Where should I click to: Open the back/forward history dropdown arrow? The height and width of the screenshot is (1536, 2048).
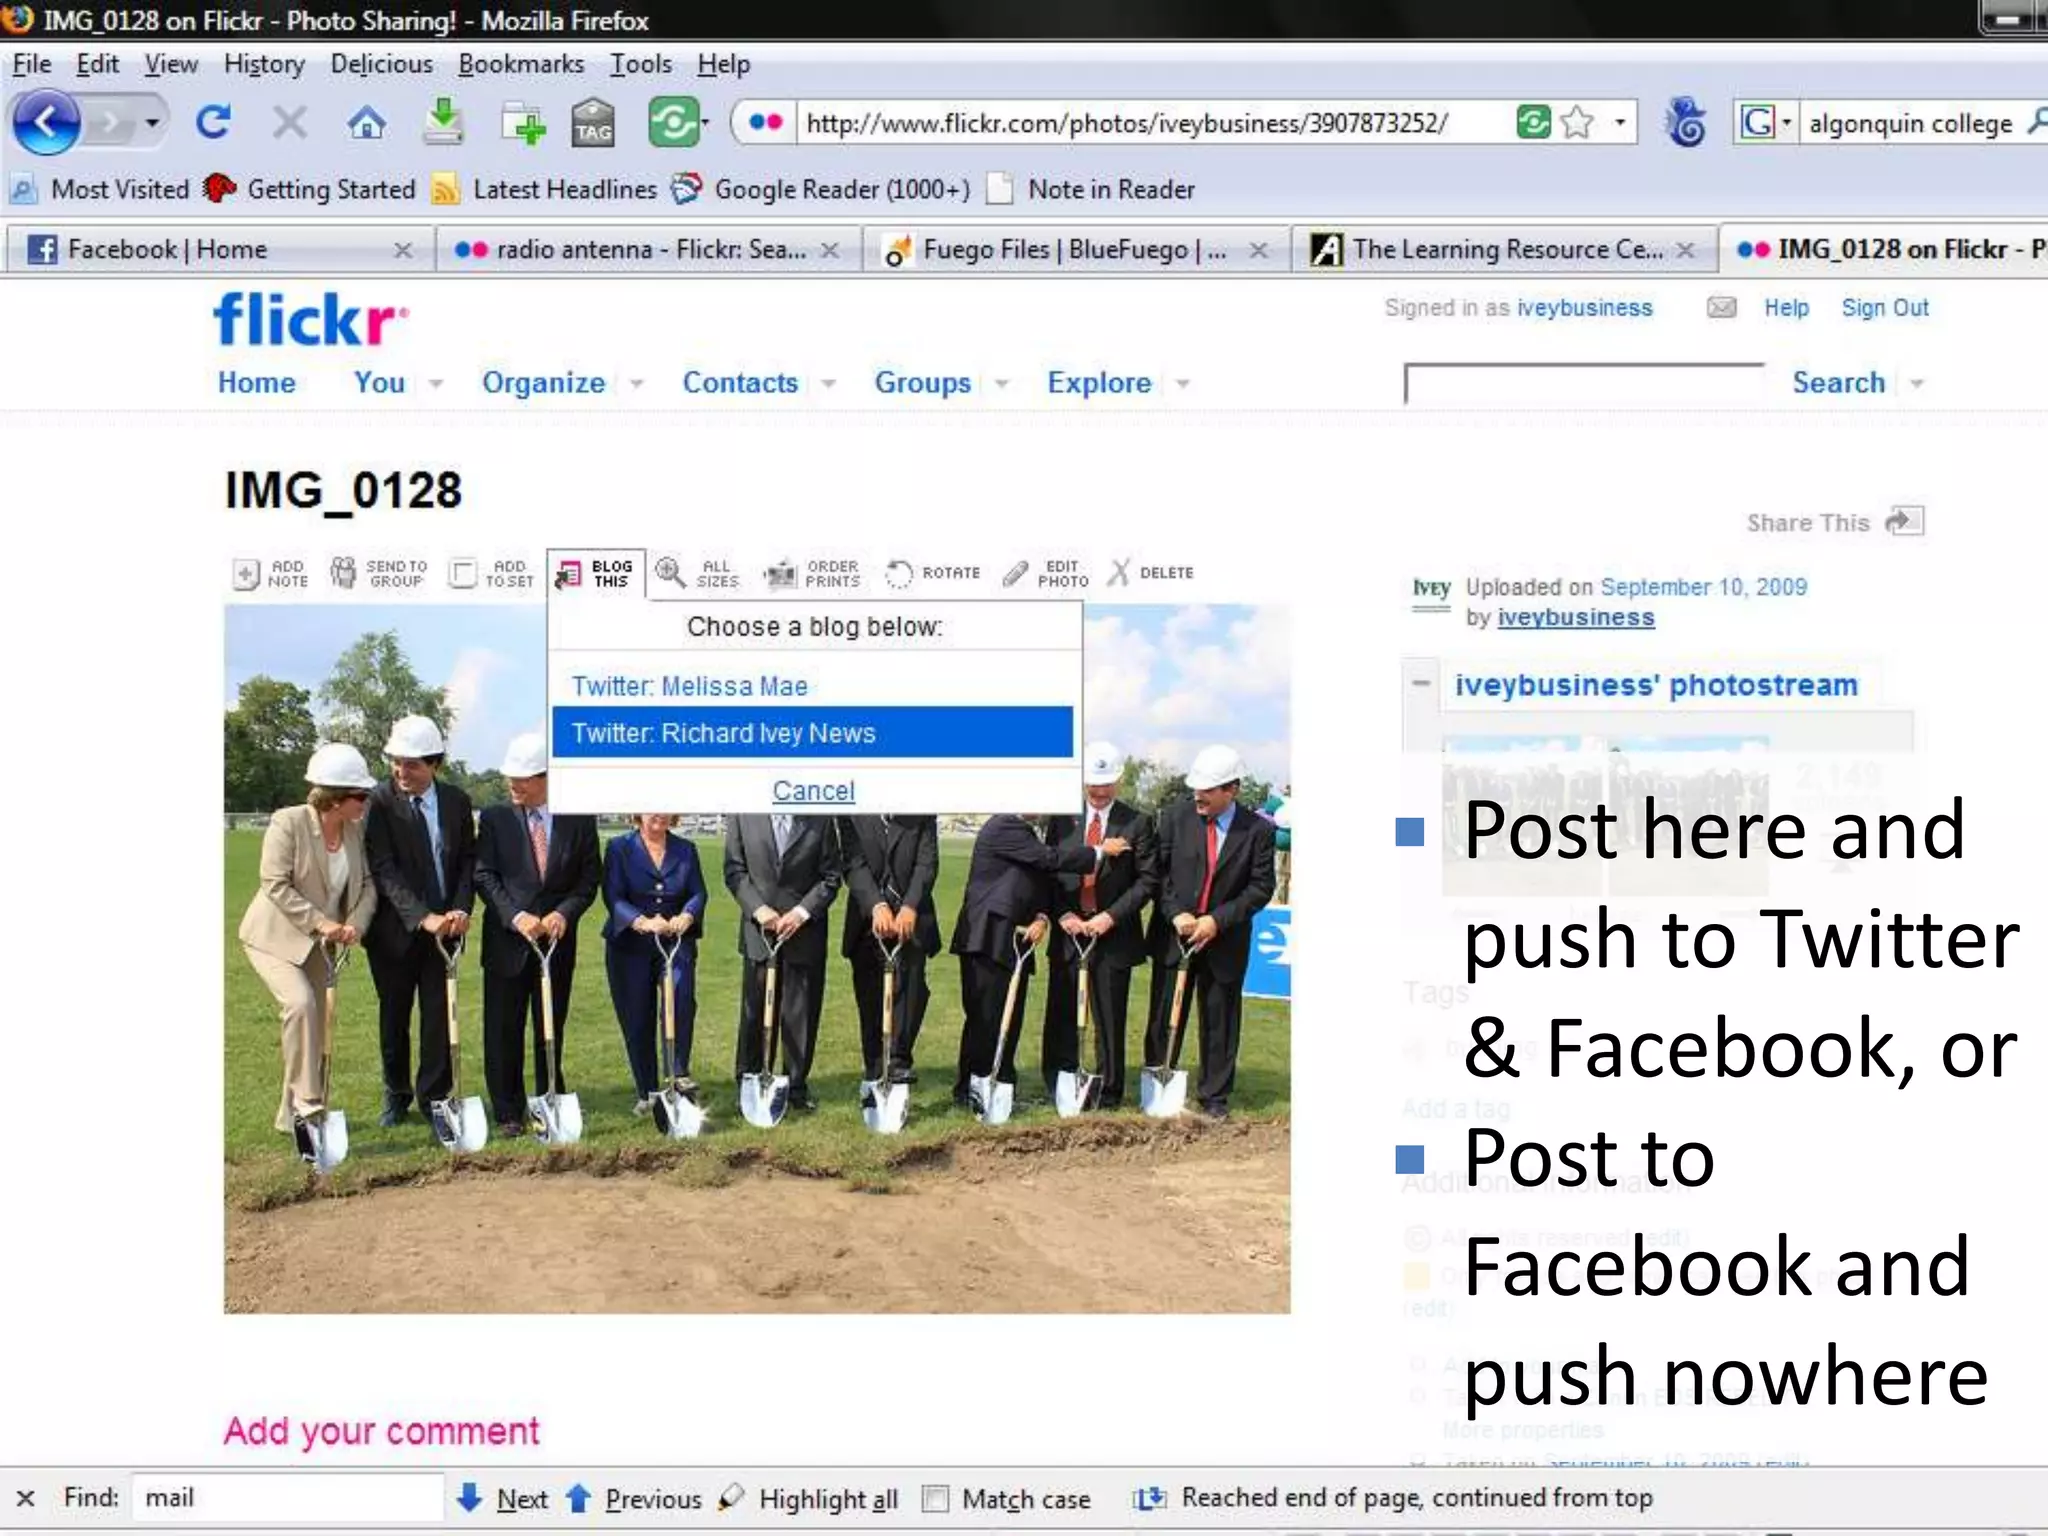click(x=152, y=123)
